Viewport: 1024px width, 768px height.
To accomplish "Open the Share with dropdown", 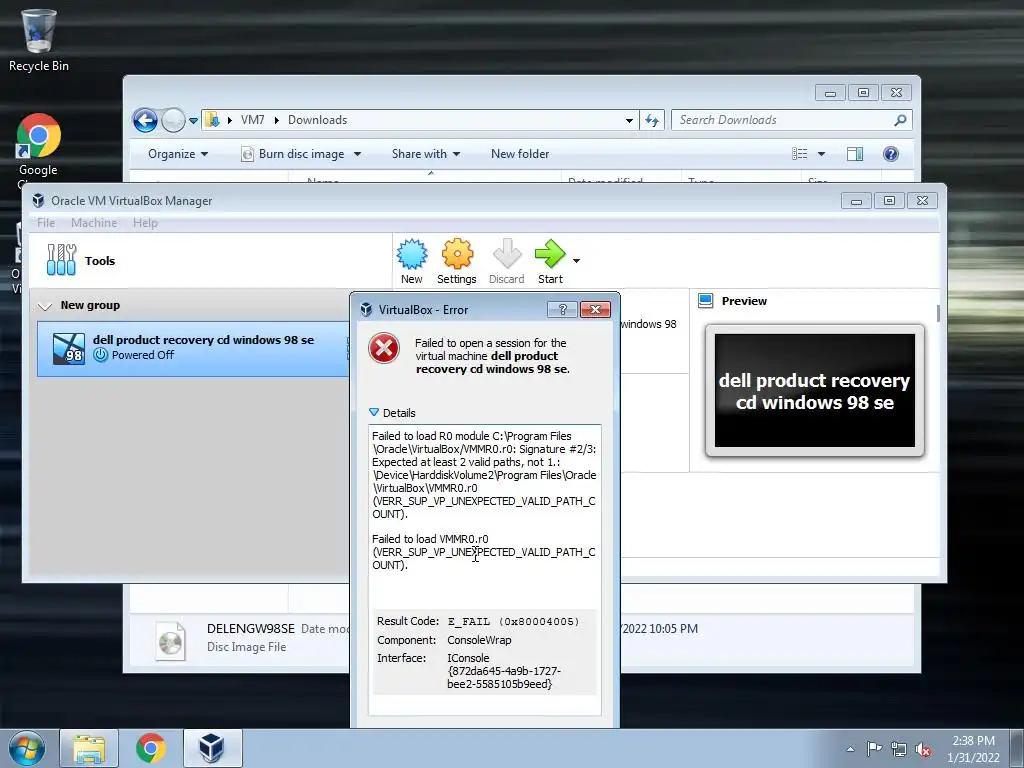I will pos(426,154).
